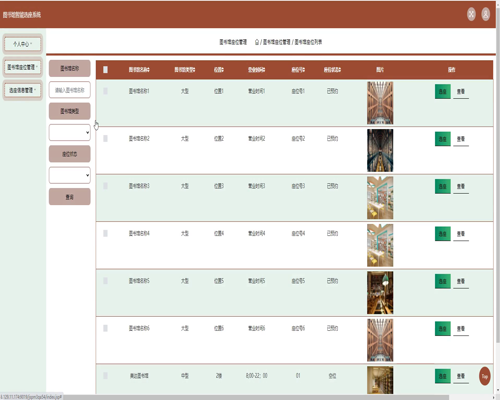
Task: Toggle the select-all checkbox in table header
Action: pos(105,69)
